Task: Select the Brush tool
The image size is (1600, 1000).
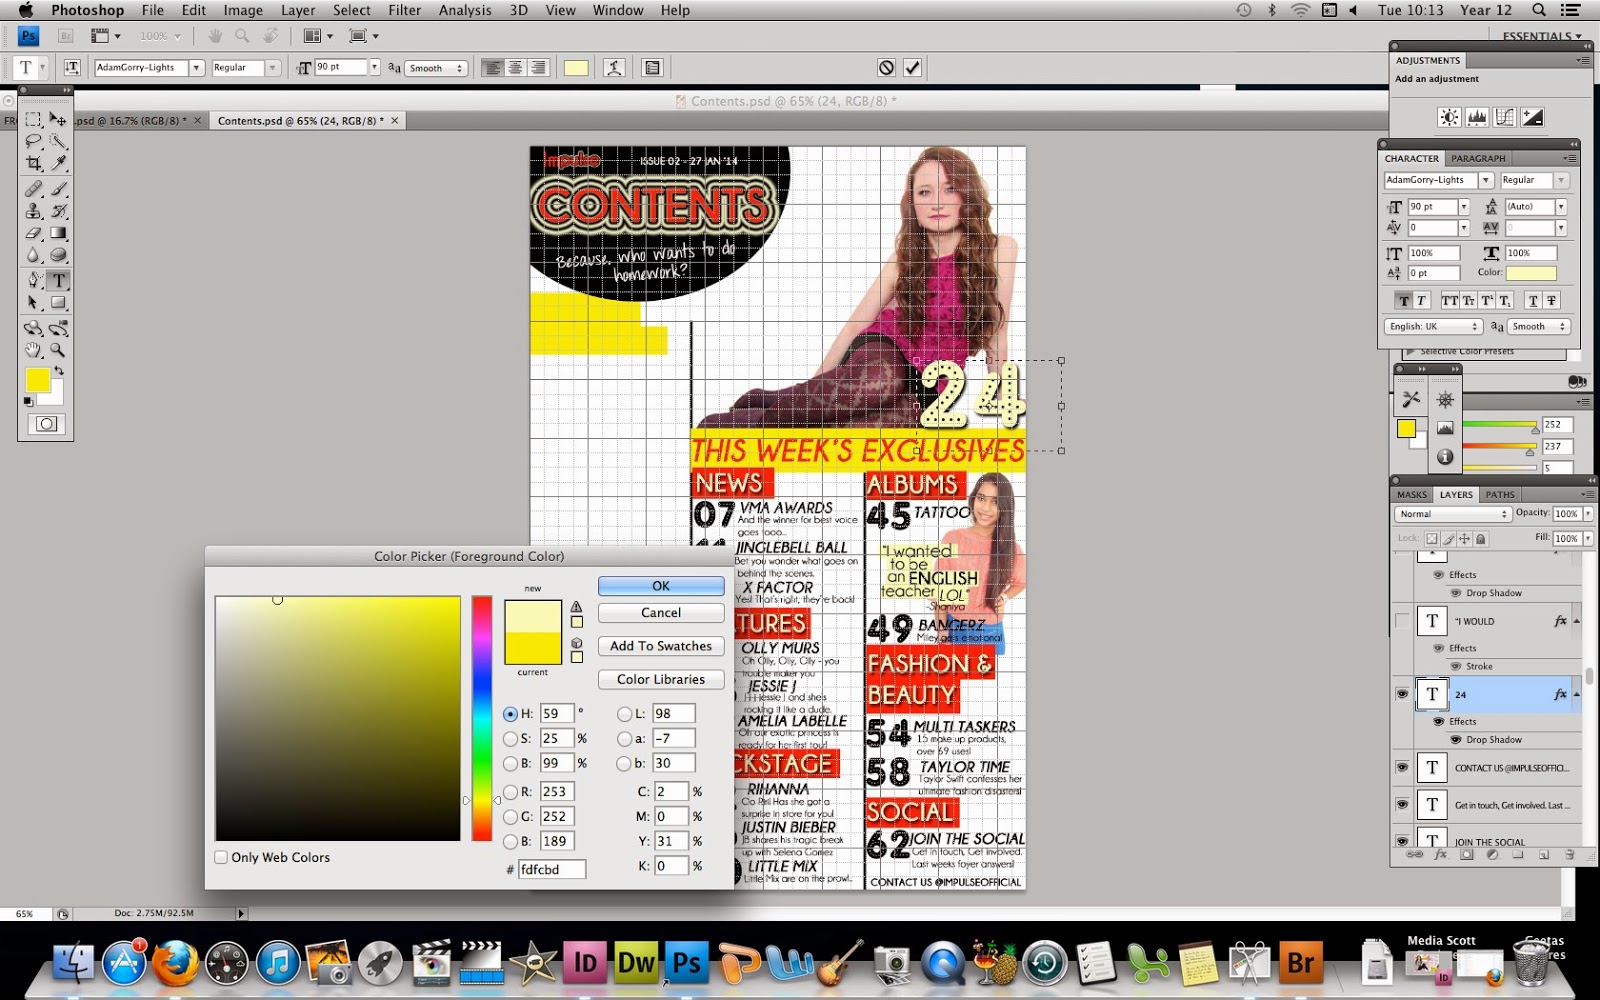Action: [x=58, y=188]
